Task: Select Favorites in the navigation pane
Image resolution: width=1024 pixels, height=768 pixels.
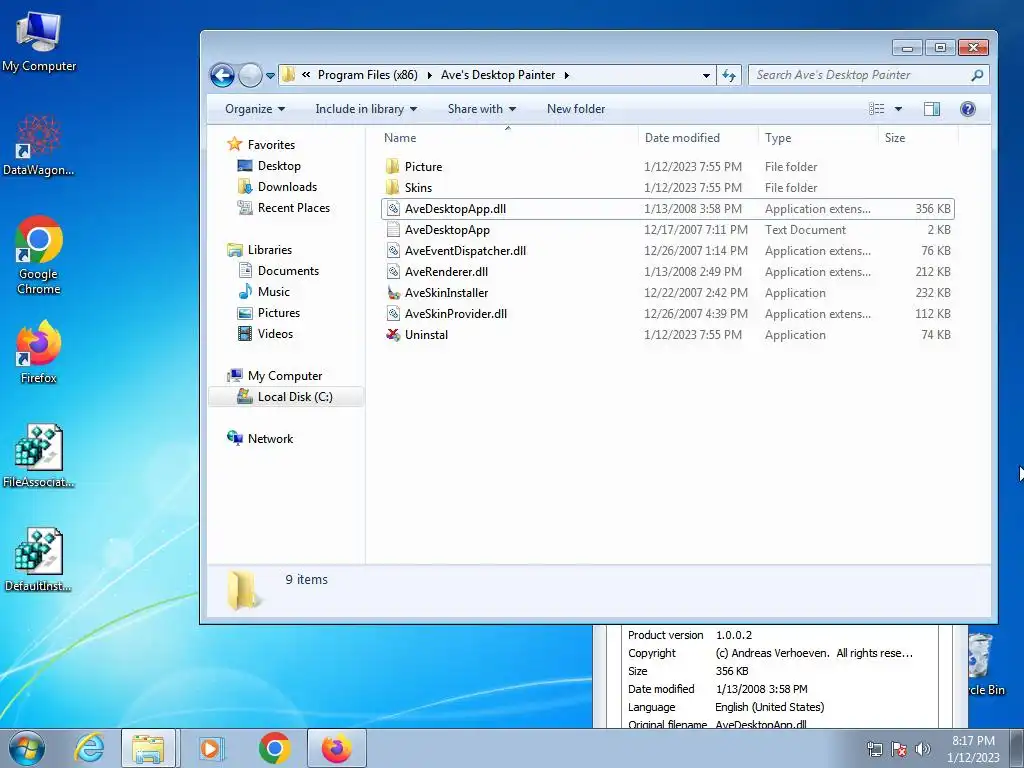Action: [x=271, y=144]
